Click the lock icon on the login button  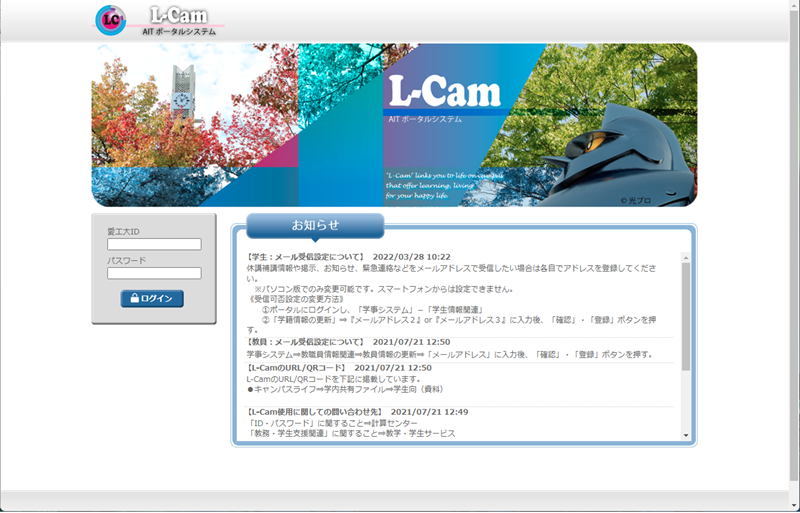click(134, 299)
